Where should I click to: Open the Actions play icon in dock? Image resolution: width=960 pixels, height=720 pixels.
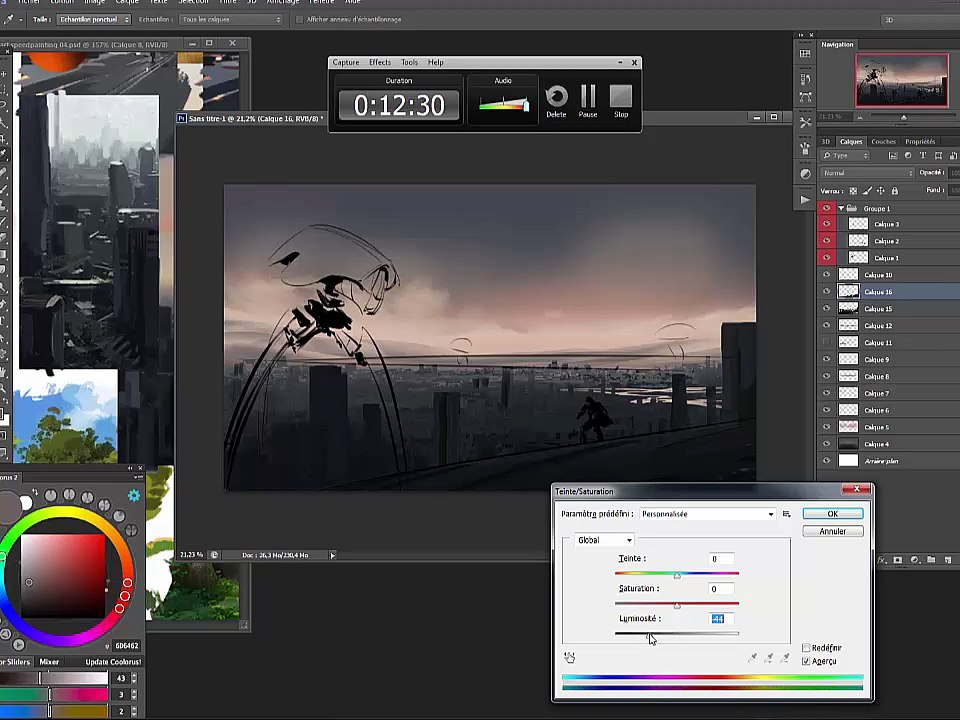(x=805, y=200)
